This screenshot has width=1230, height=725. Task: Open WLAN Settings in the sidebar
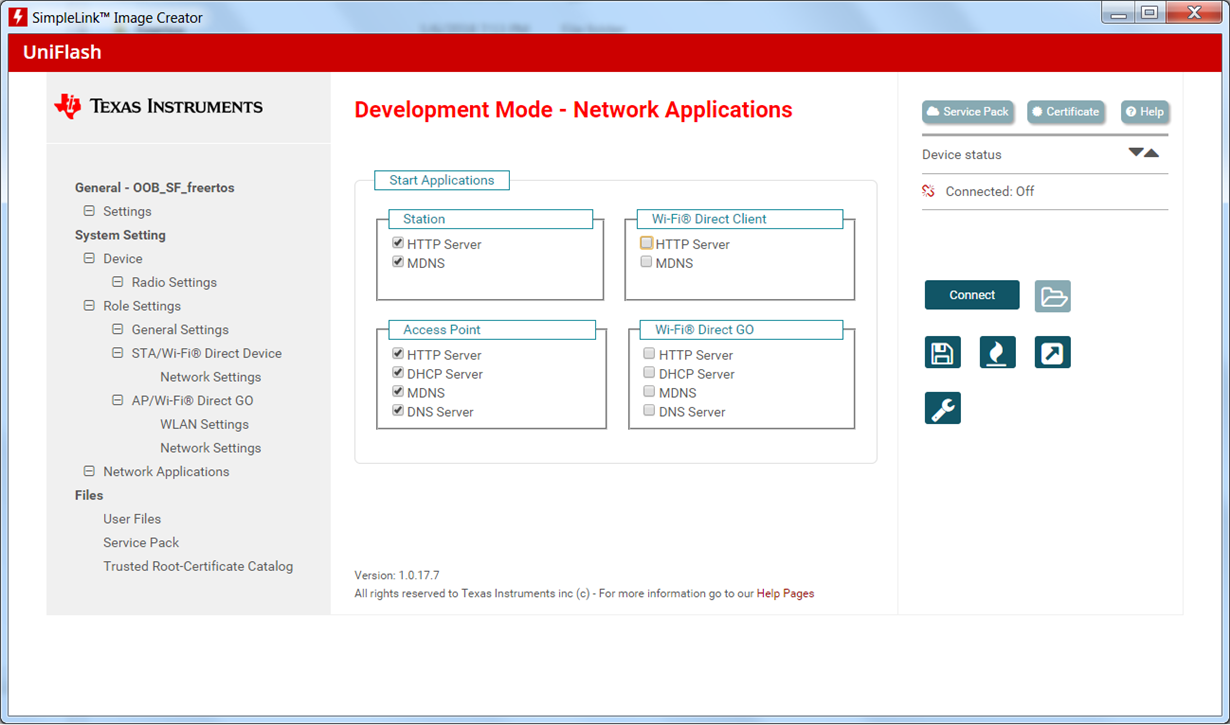tap(204, 424)
